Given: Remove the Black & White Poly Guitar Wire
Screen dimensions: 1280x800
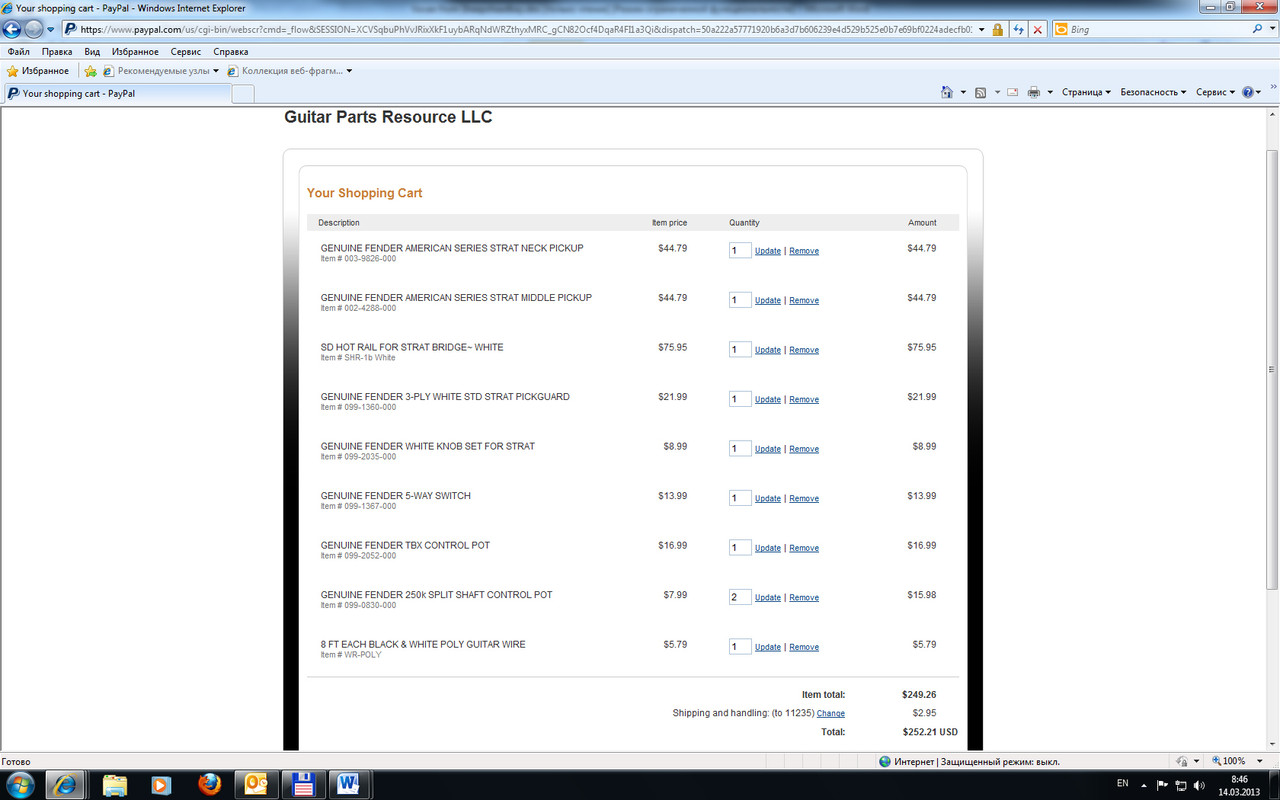Looking at the screenshot, I should pyautogui.click(x=804, y=647).
